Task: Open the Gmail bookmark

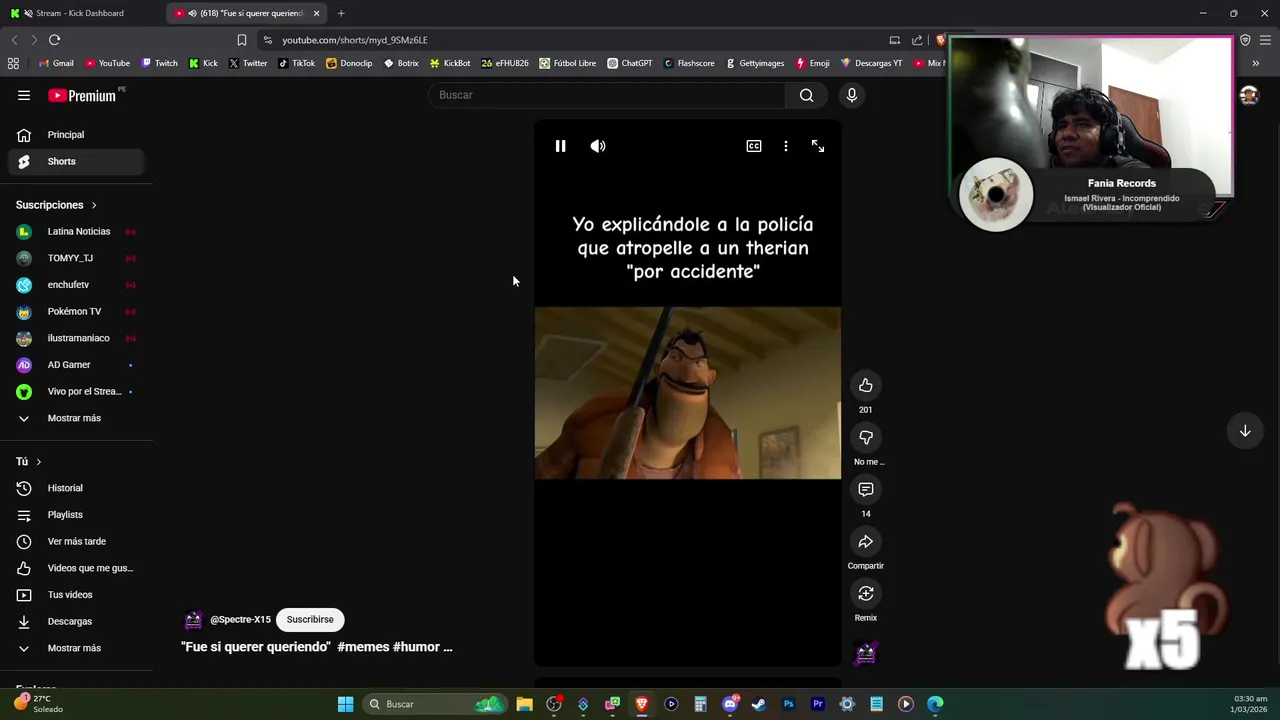Action: click(x=56, y=63)
